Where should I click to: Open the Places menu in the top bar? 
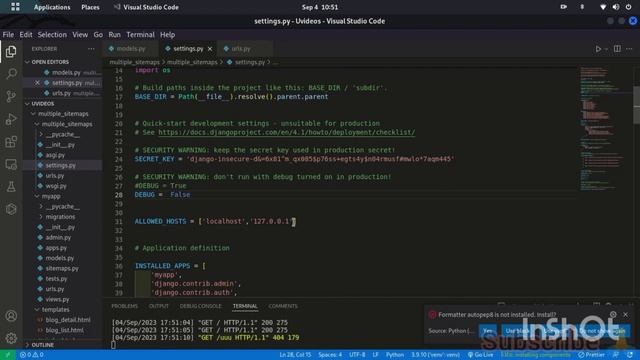tap(90, 7)
